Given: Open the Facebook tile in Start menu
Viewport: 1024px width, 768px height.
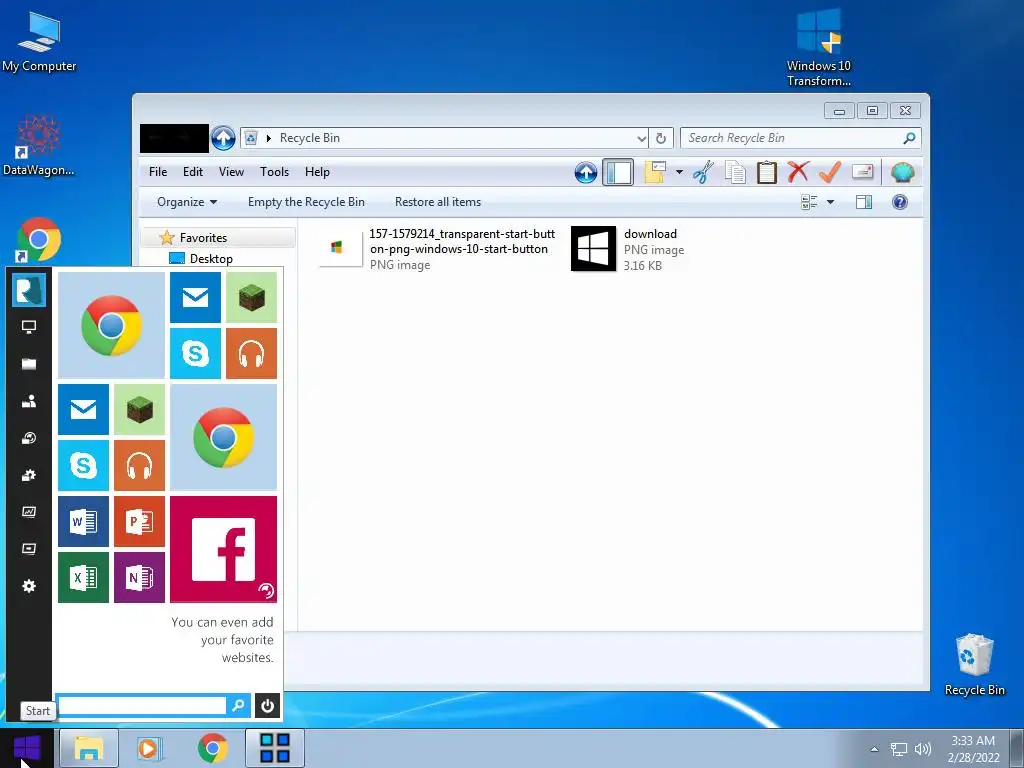Looking at the screenshot, I should pyautogui.click(x=223, y=549).
